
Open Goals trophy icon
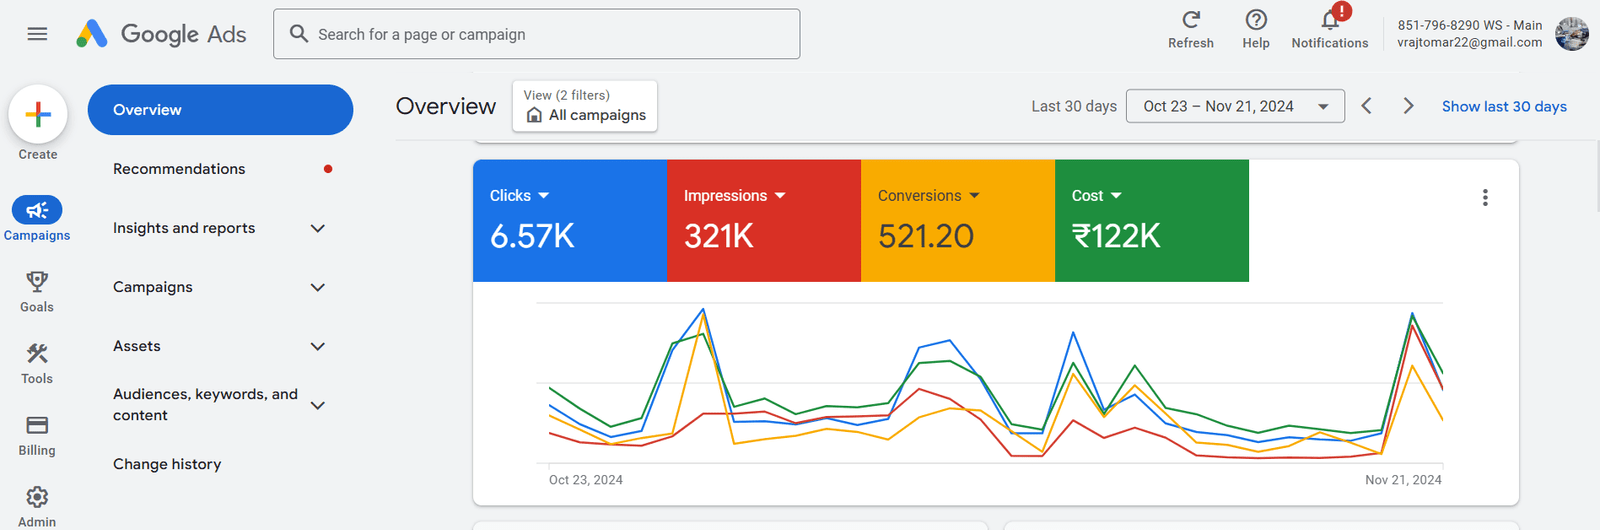tap(37, 282)
